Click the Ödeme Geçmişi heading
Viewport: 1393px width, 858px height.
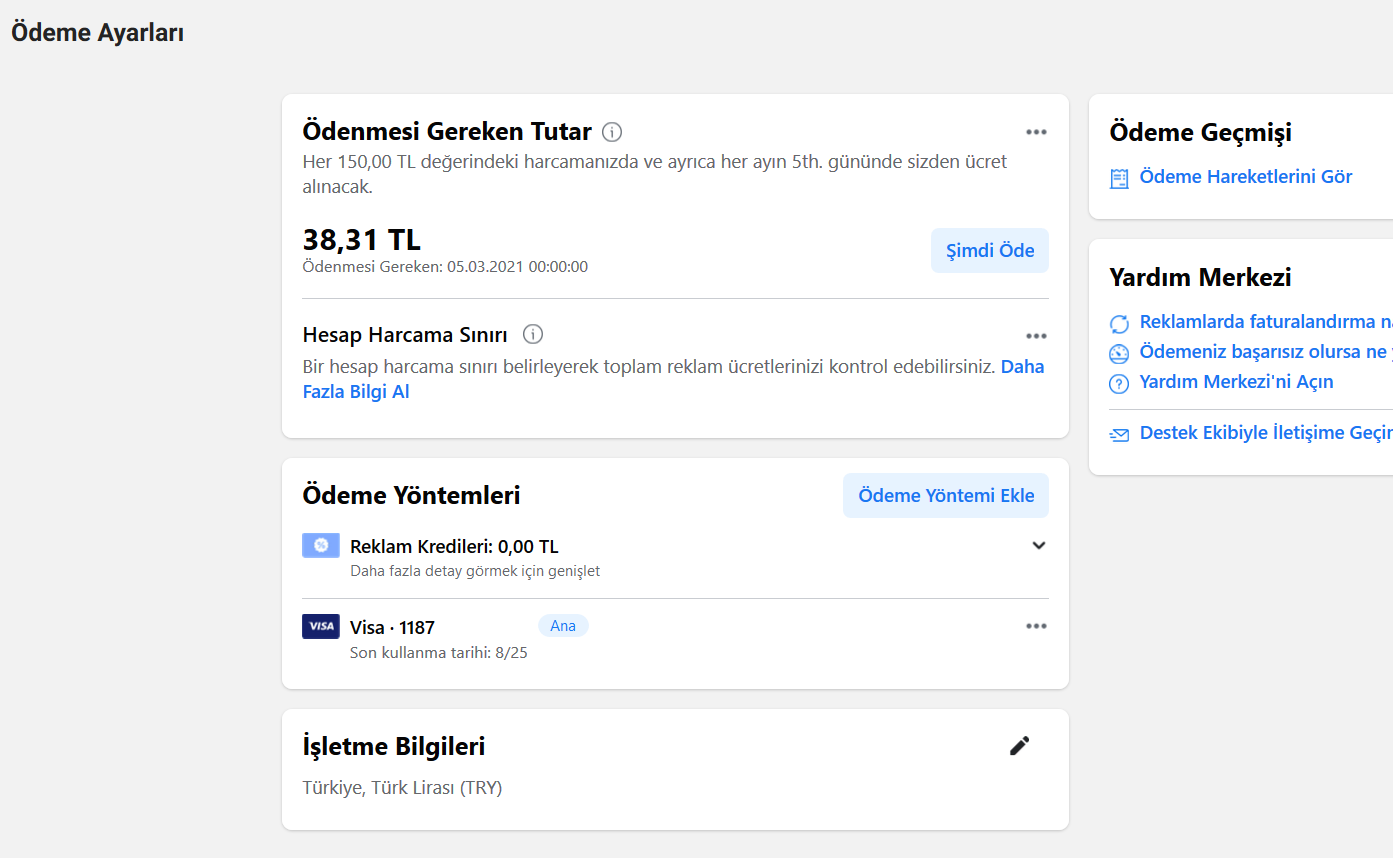1200,133
